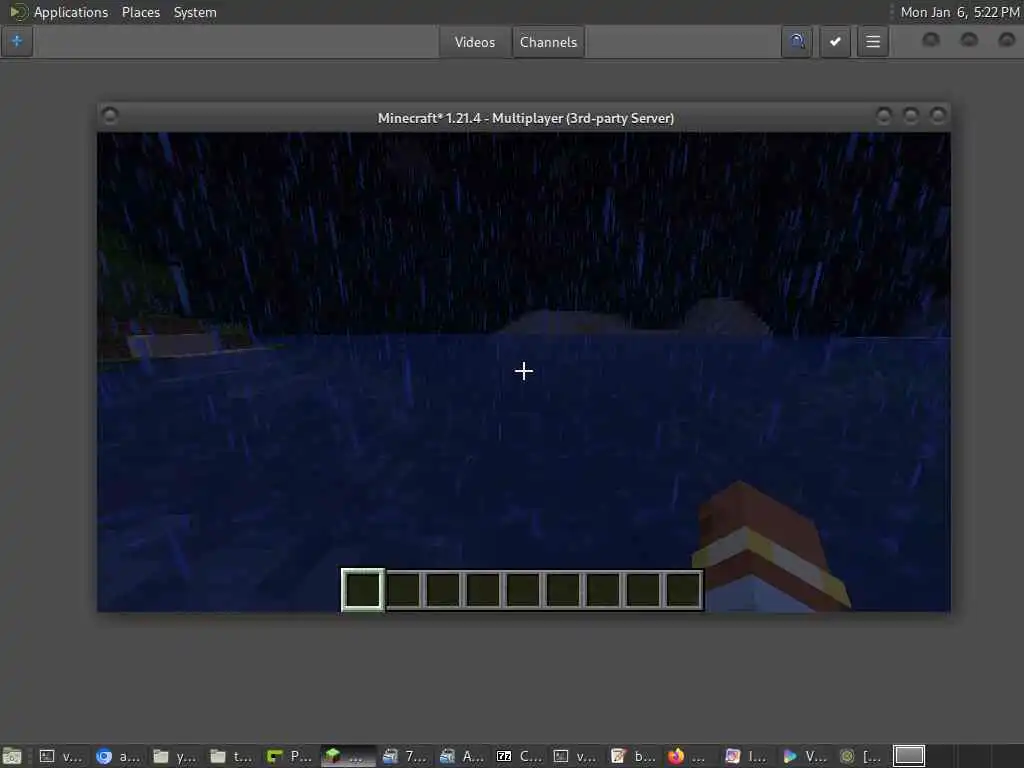Open the play-icon taskbar entry V...
Screen dimensions: 1024x768
(805, 756)
